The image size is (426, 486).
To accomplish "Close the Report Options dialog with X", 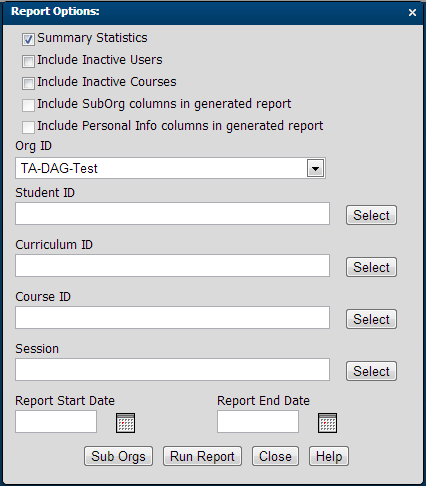I will click(x=412, y=13).
